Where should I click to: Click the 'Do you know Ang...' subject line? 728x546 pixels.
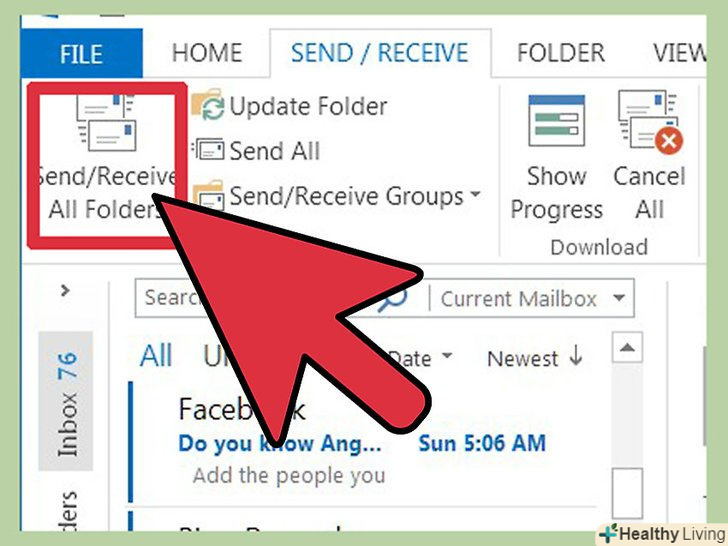pos(280,444)
